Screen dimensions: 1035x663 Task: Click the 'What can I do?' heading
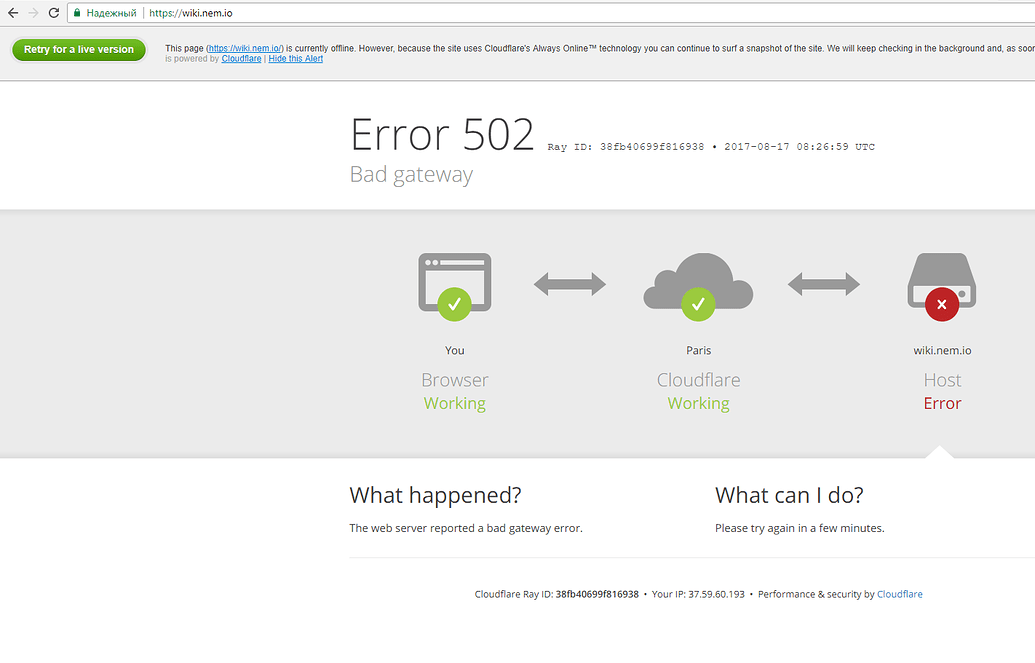pos(789,495)
